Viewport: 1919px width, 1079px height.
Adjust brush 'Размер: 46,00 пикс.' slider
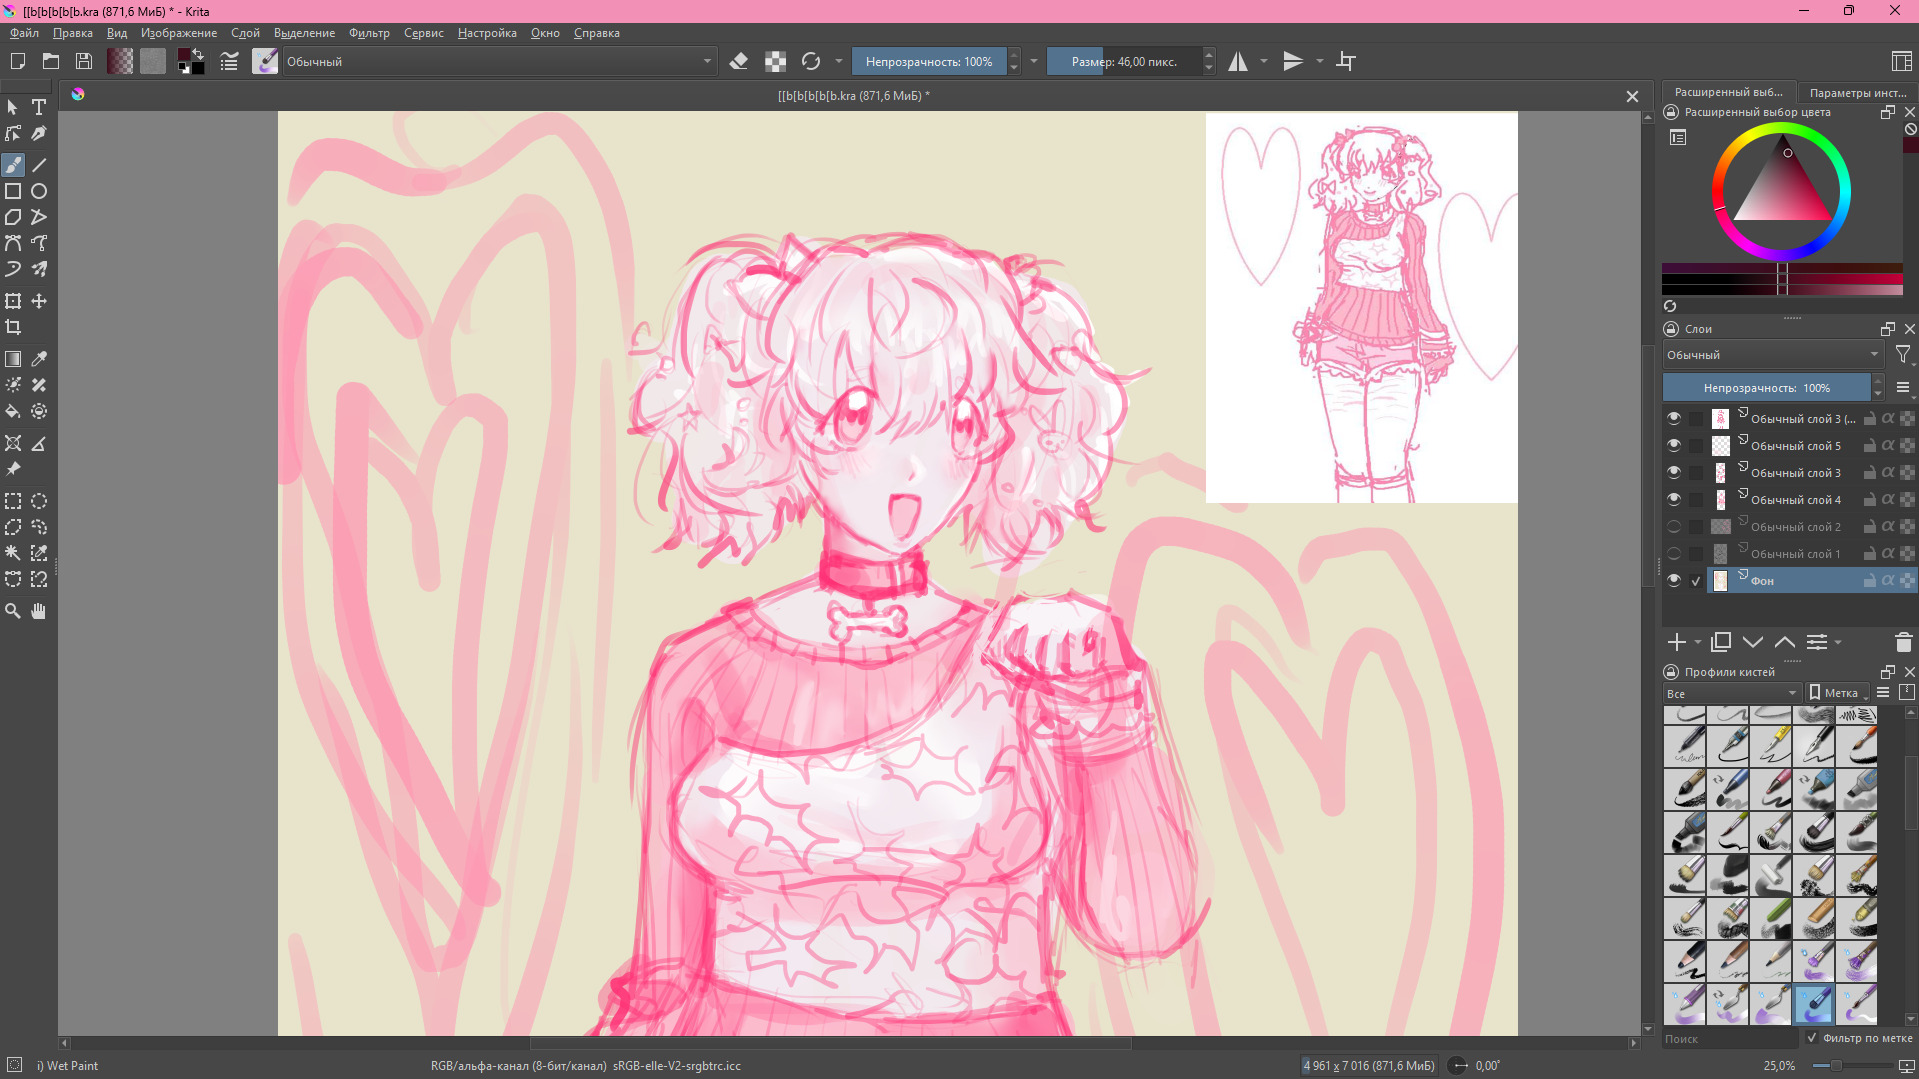tap(1124, 61)
